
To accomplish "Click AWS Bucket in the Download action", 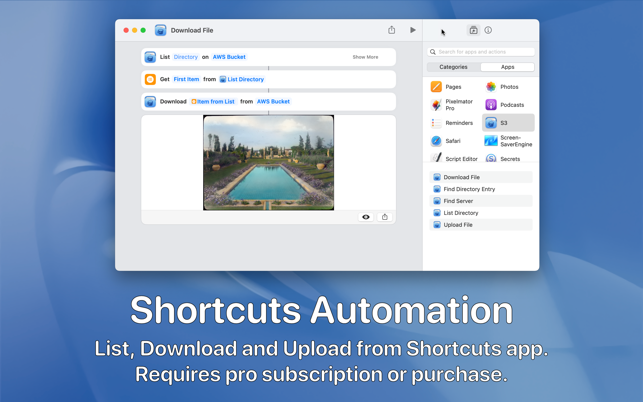I will tap(273, 101).
